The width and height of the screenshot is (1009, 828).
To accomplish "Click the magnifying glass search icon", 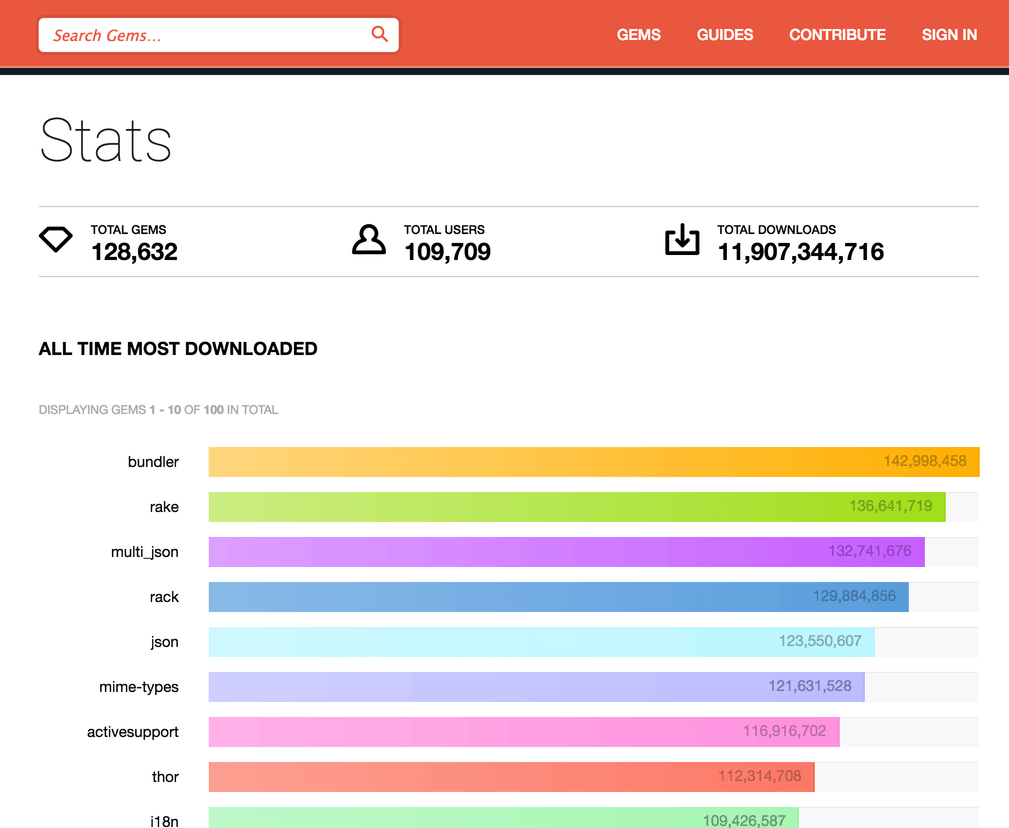I will click(x=379, y=34).
